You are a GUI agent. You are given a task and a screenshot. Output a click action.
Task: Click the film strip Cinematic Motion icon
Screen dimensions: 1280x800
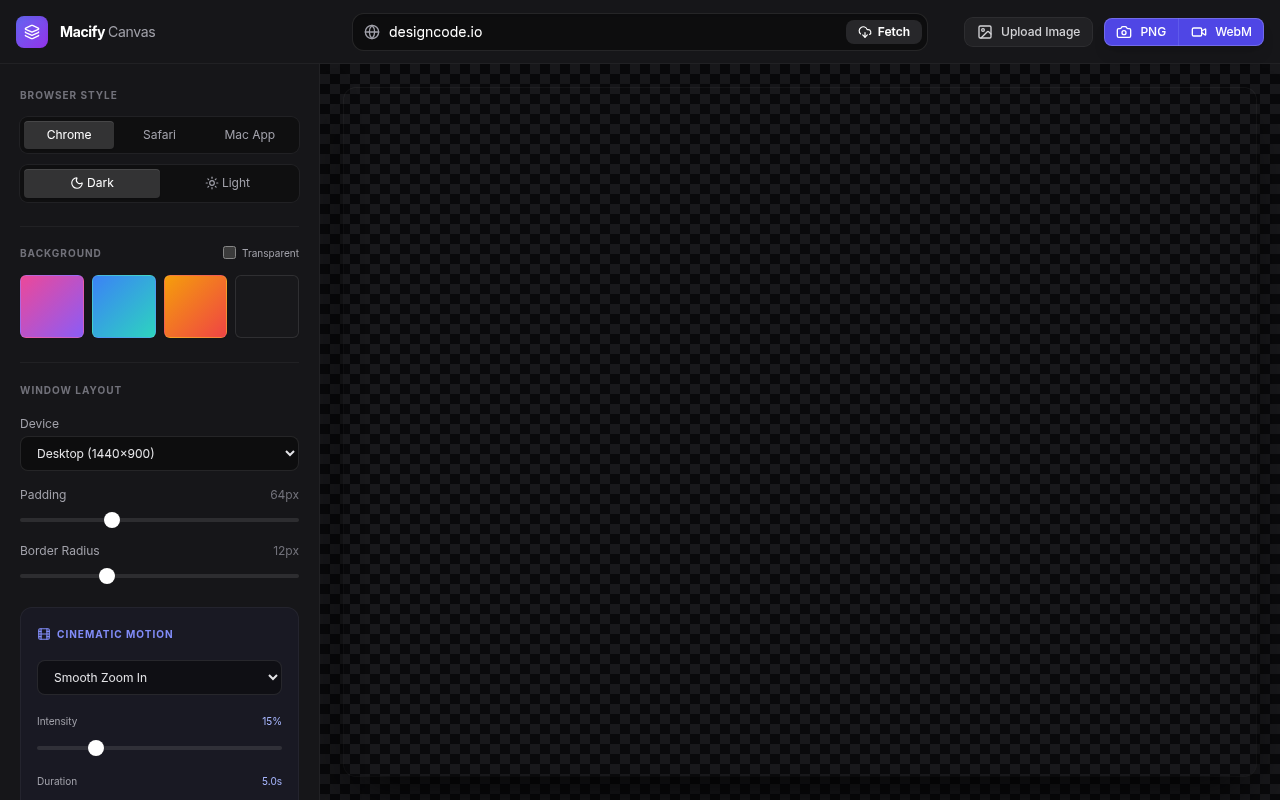[44, 634]
